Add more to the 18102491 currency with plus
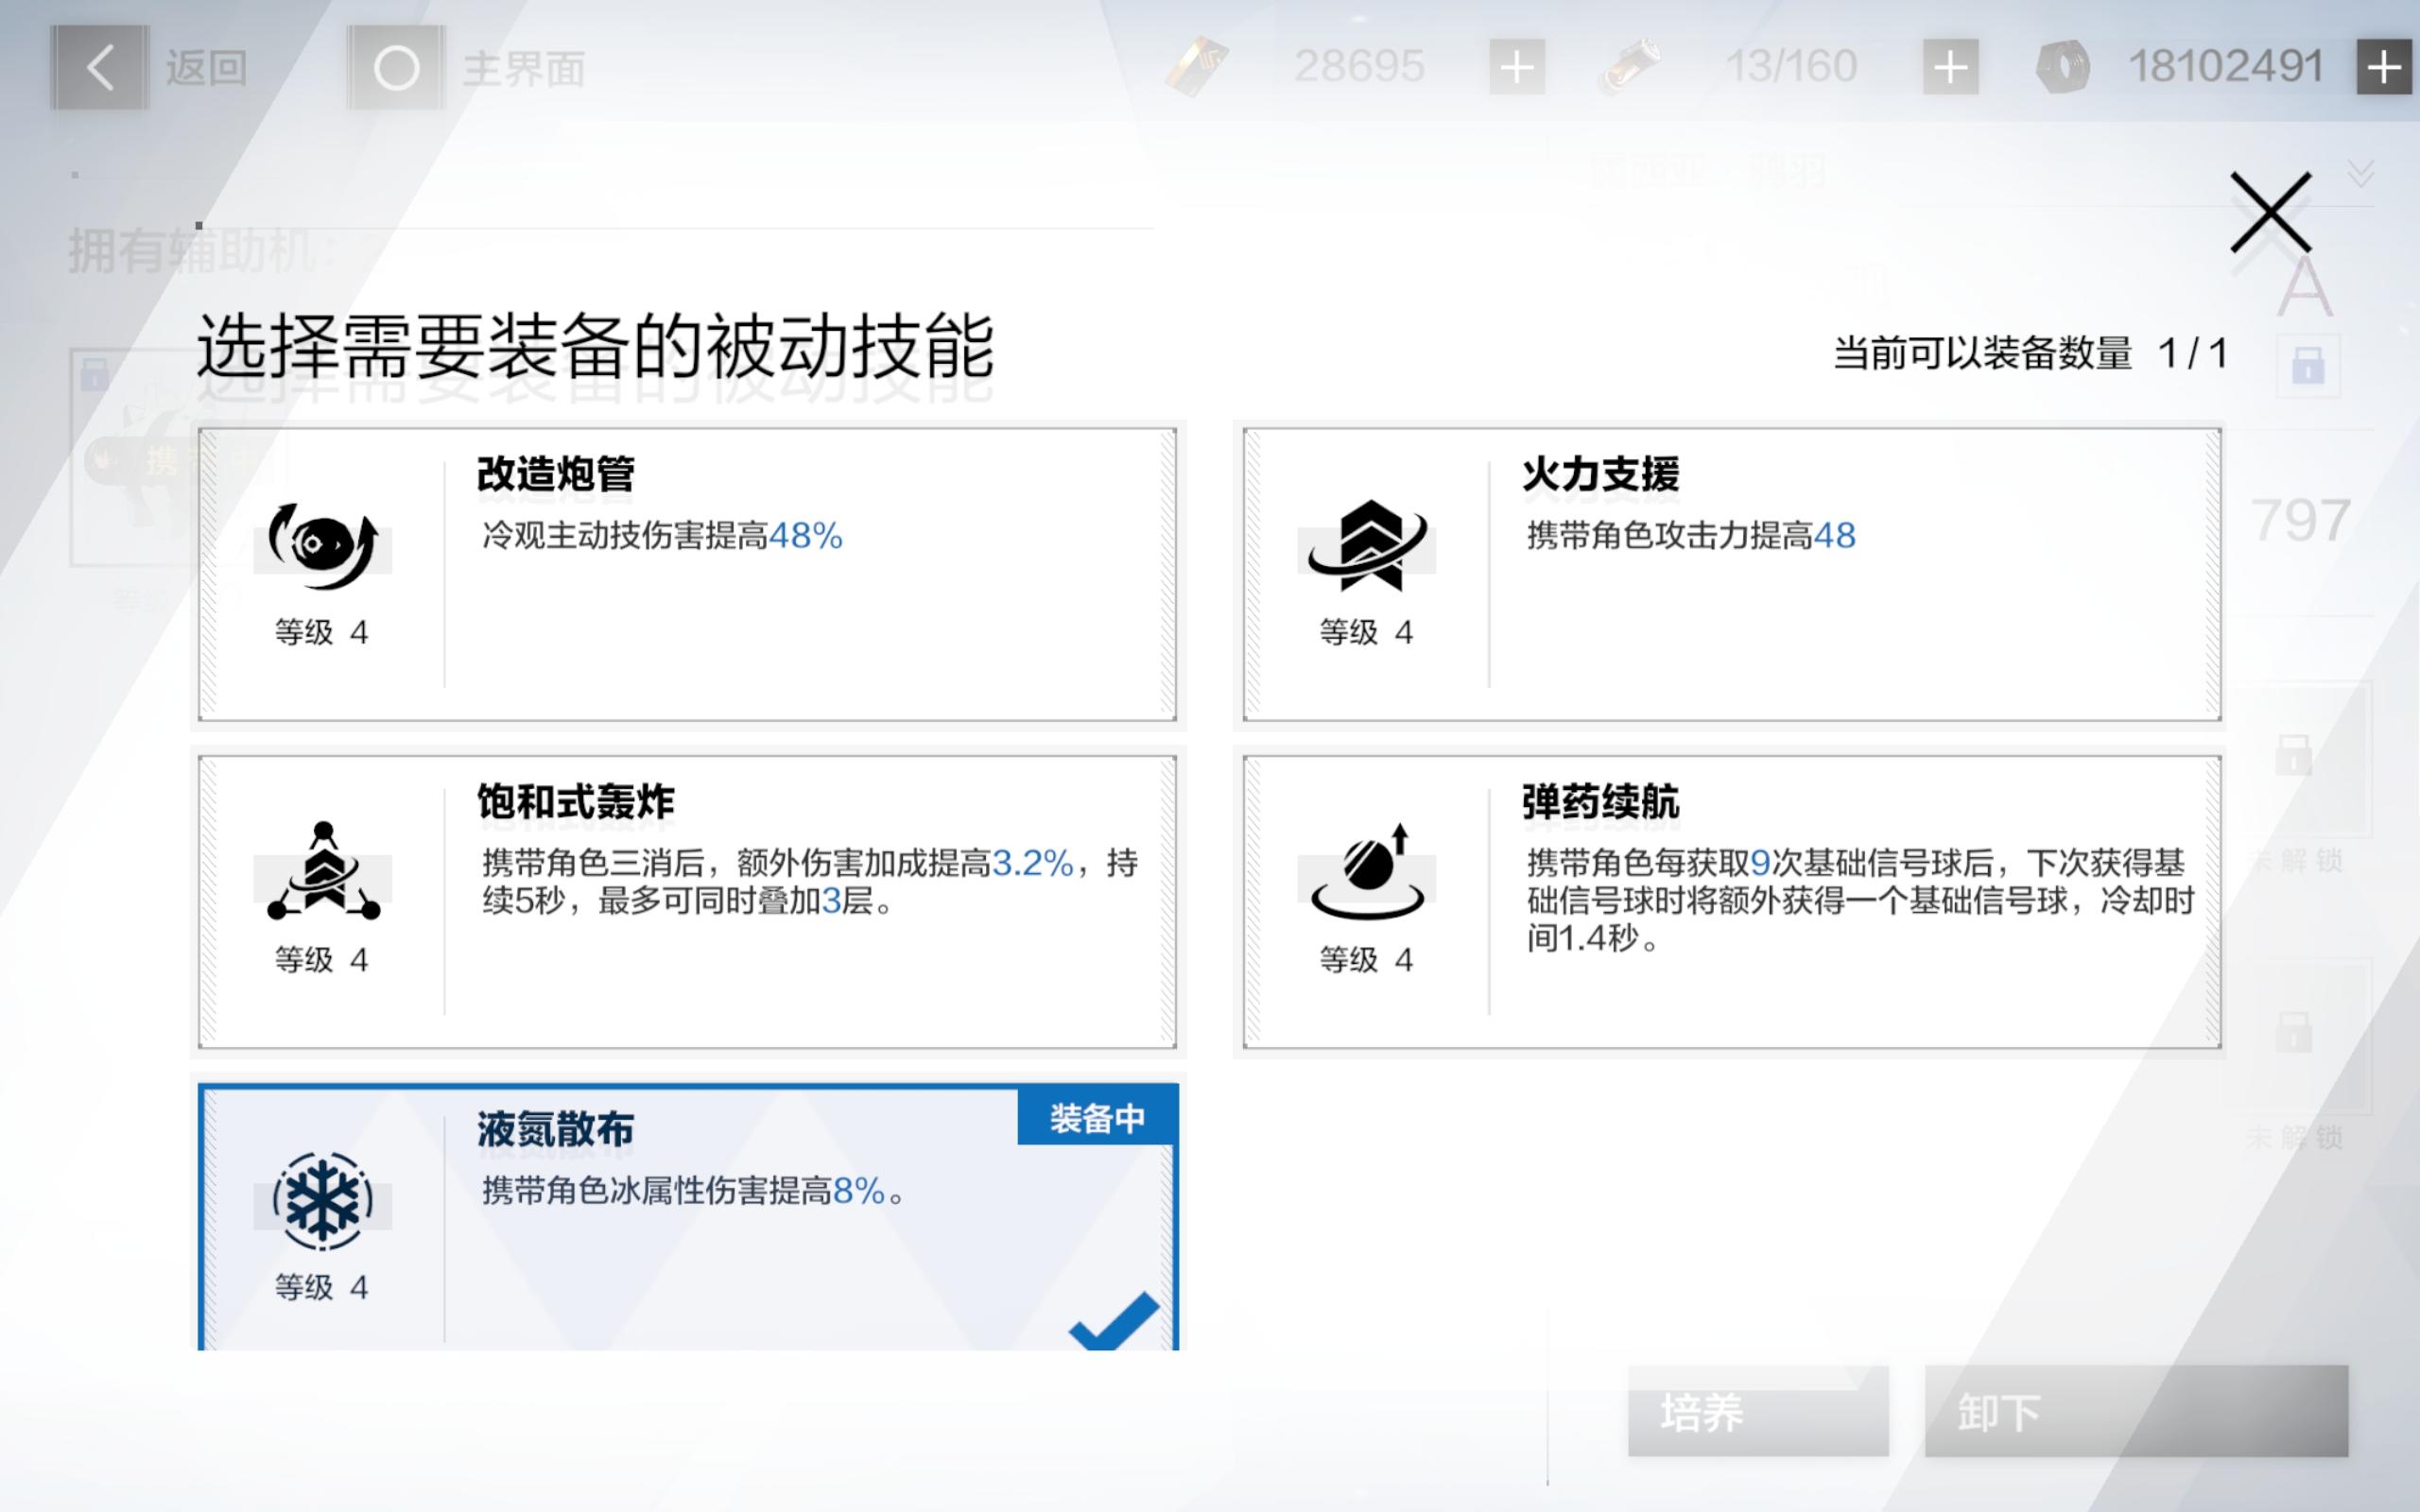This screenshot has width=2420, height=1512. [x=2385, y=67]
